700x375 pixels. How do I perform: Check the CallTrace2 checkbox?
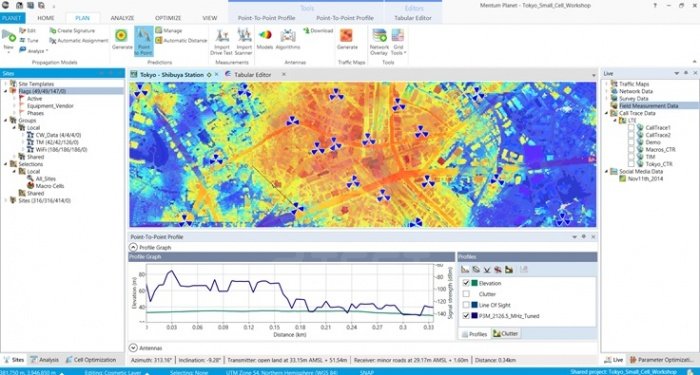pos(631,135)
